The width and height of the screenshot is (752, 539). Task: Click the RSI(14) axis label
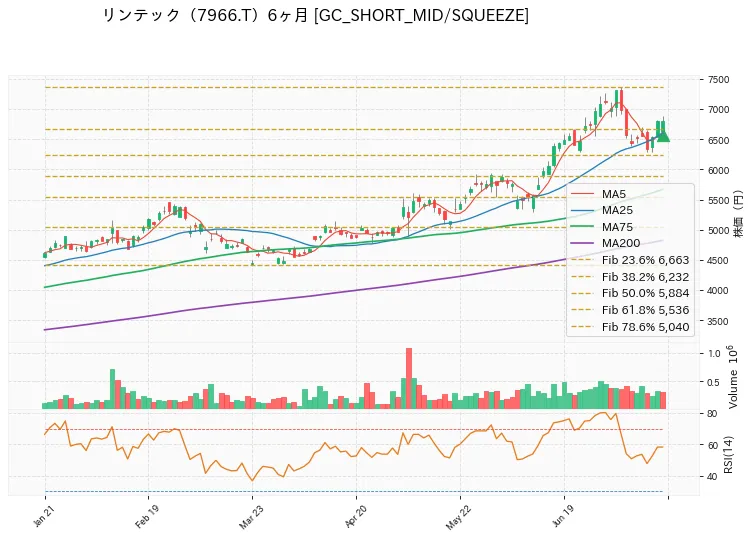(728, 454)
